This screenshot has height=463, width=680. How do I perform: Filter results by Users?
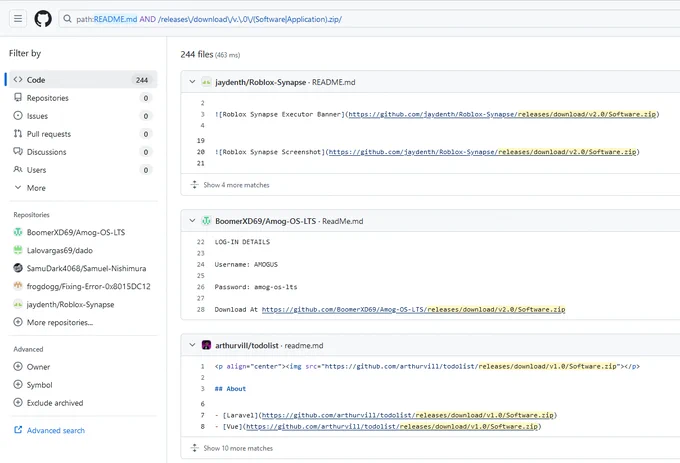[x=83, y=170]
